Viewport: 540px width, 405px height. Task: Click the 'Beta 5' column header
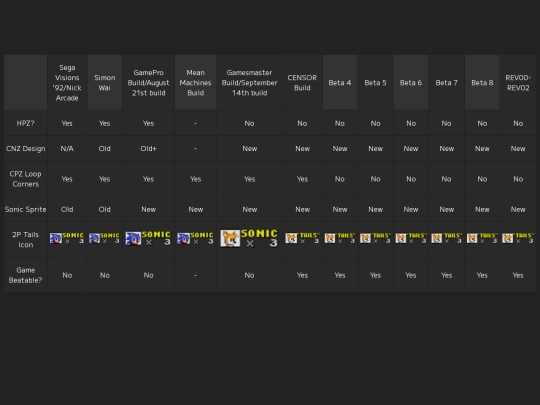click(x=375, y=83)
